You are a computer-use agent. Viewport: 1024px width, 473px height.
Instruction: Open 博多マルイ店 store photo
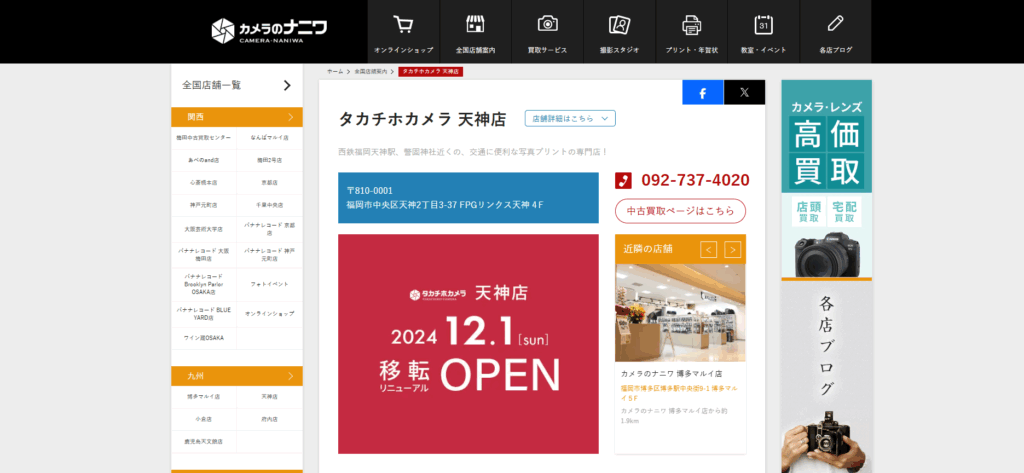pyautogui.click(x=680, y=313)
